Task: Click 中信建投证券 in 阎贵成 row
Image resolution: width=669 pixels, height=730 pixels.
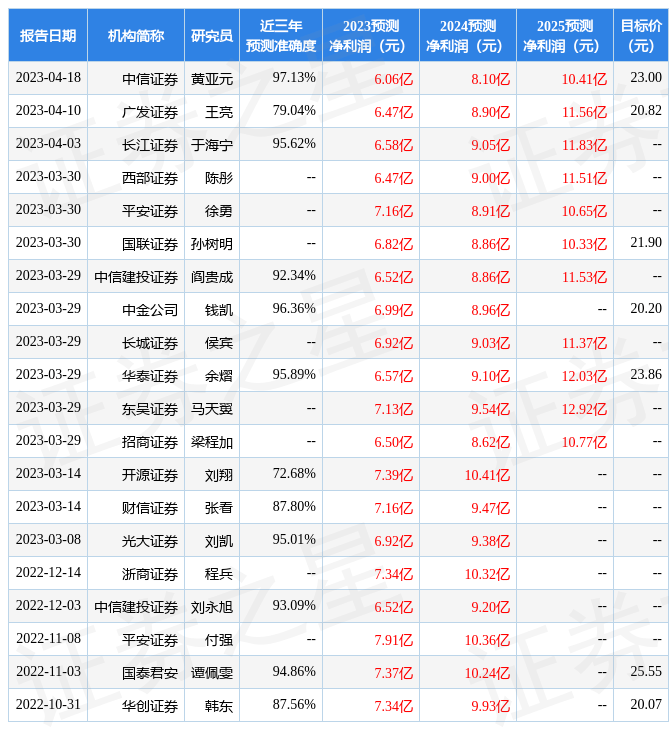Action: click(136, 277)
